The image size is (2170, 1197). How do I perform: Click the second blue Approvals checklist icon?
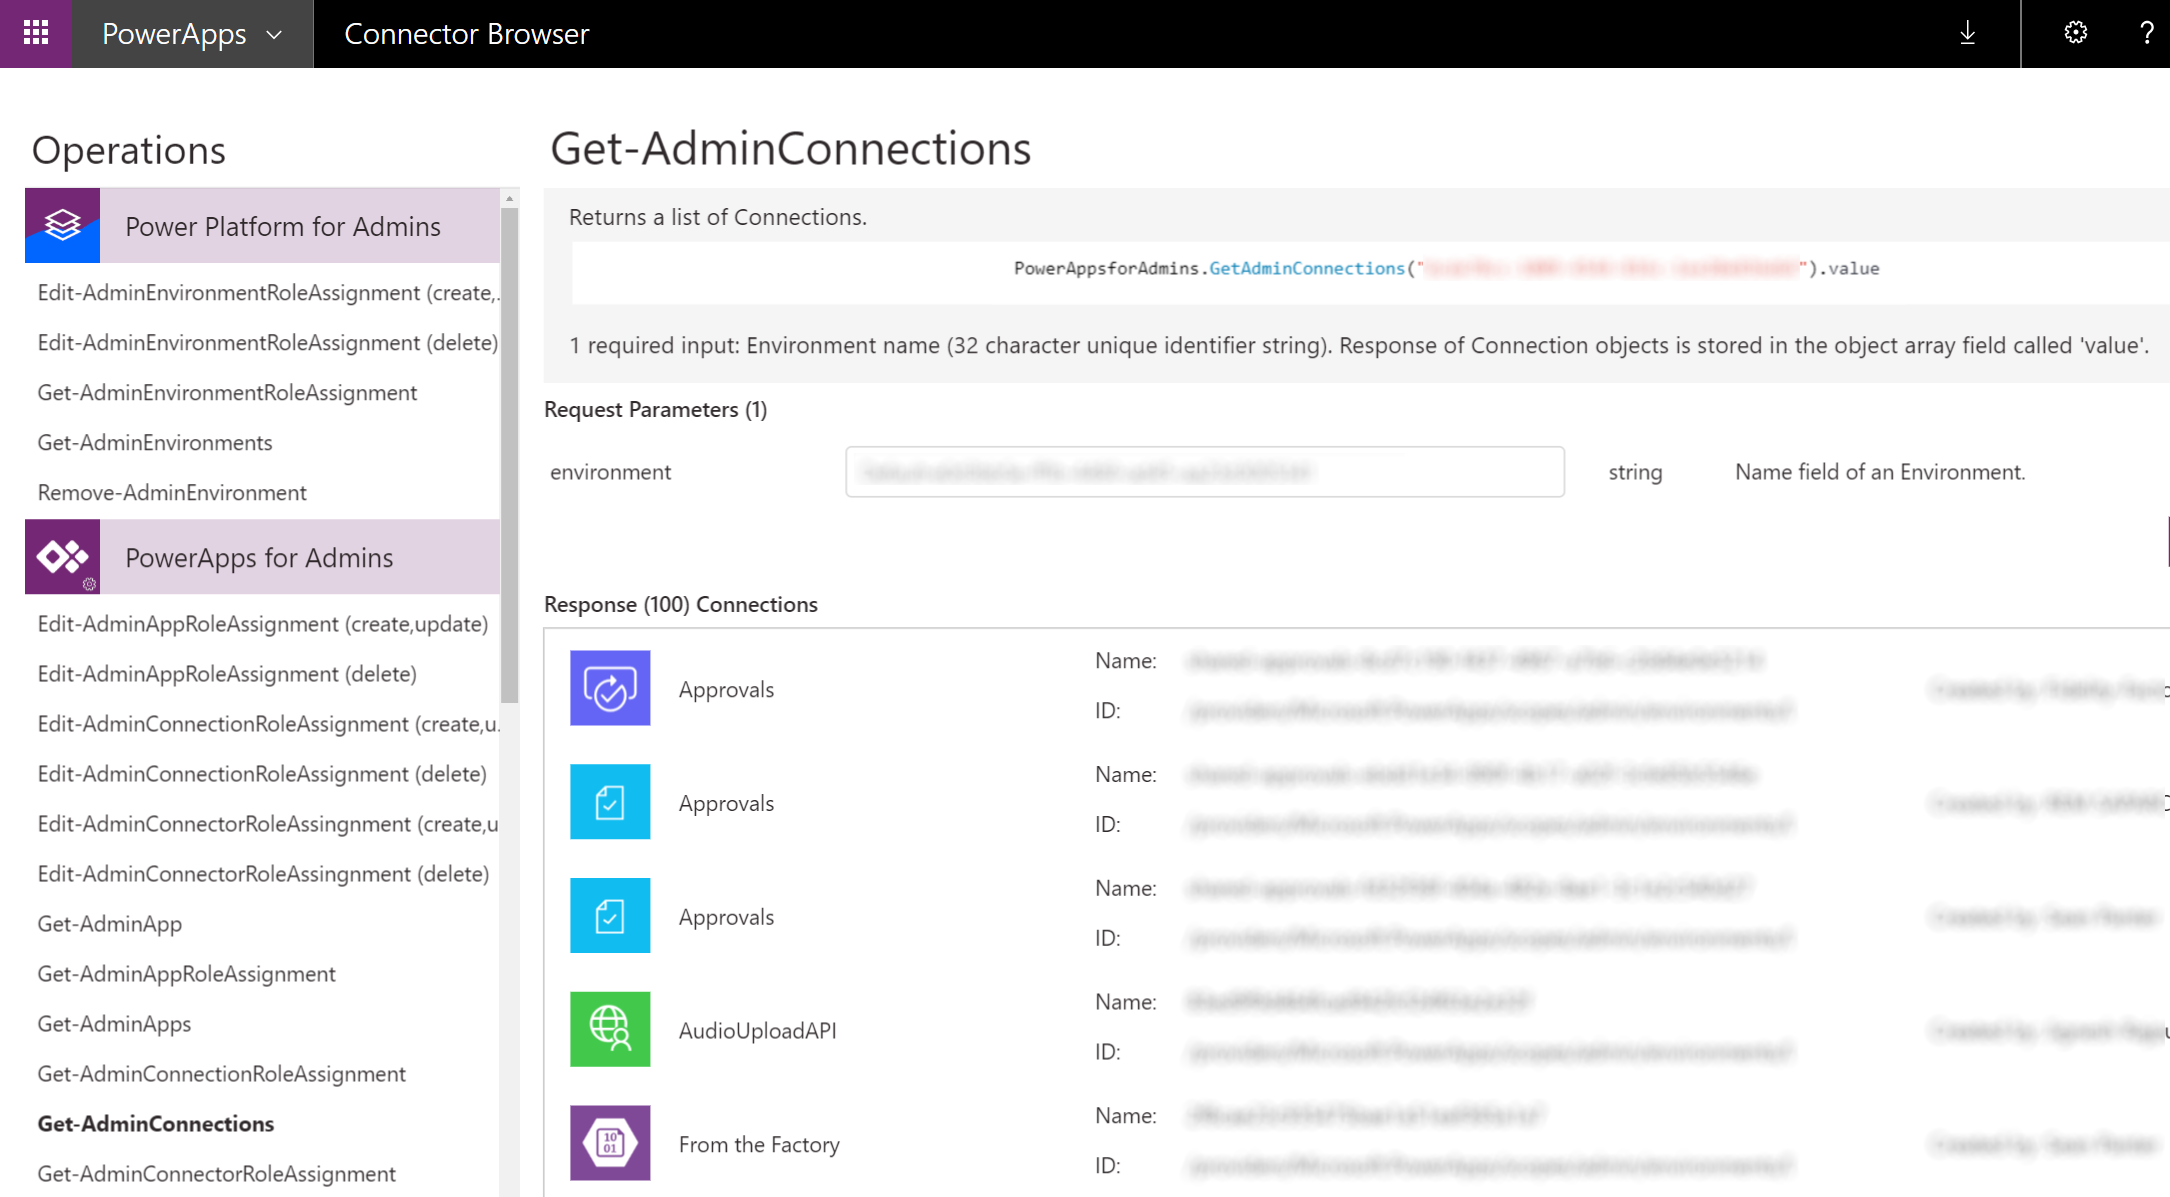pos(609,801)
